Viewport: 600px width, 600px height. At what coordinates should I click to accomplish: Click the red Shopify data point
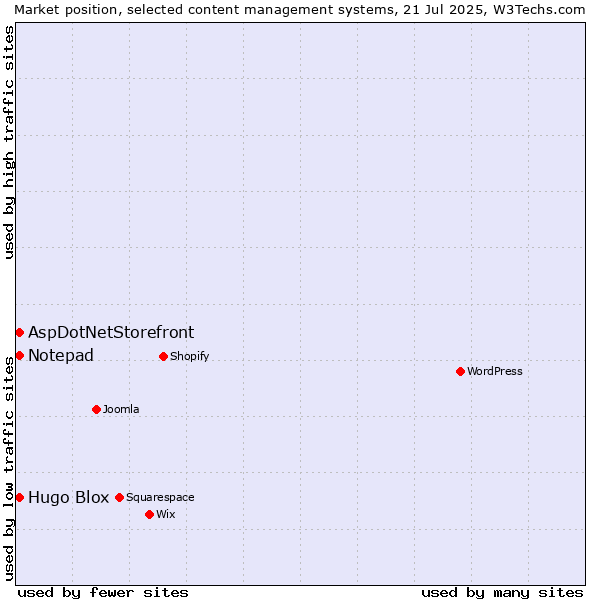[163, 357]
